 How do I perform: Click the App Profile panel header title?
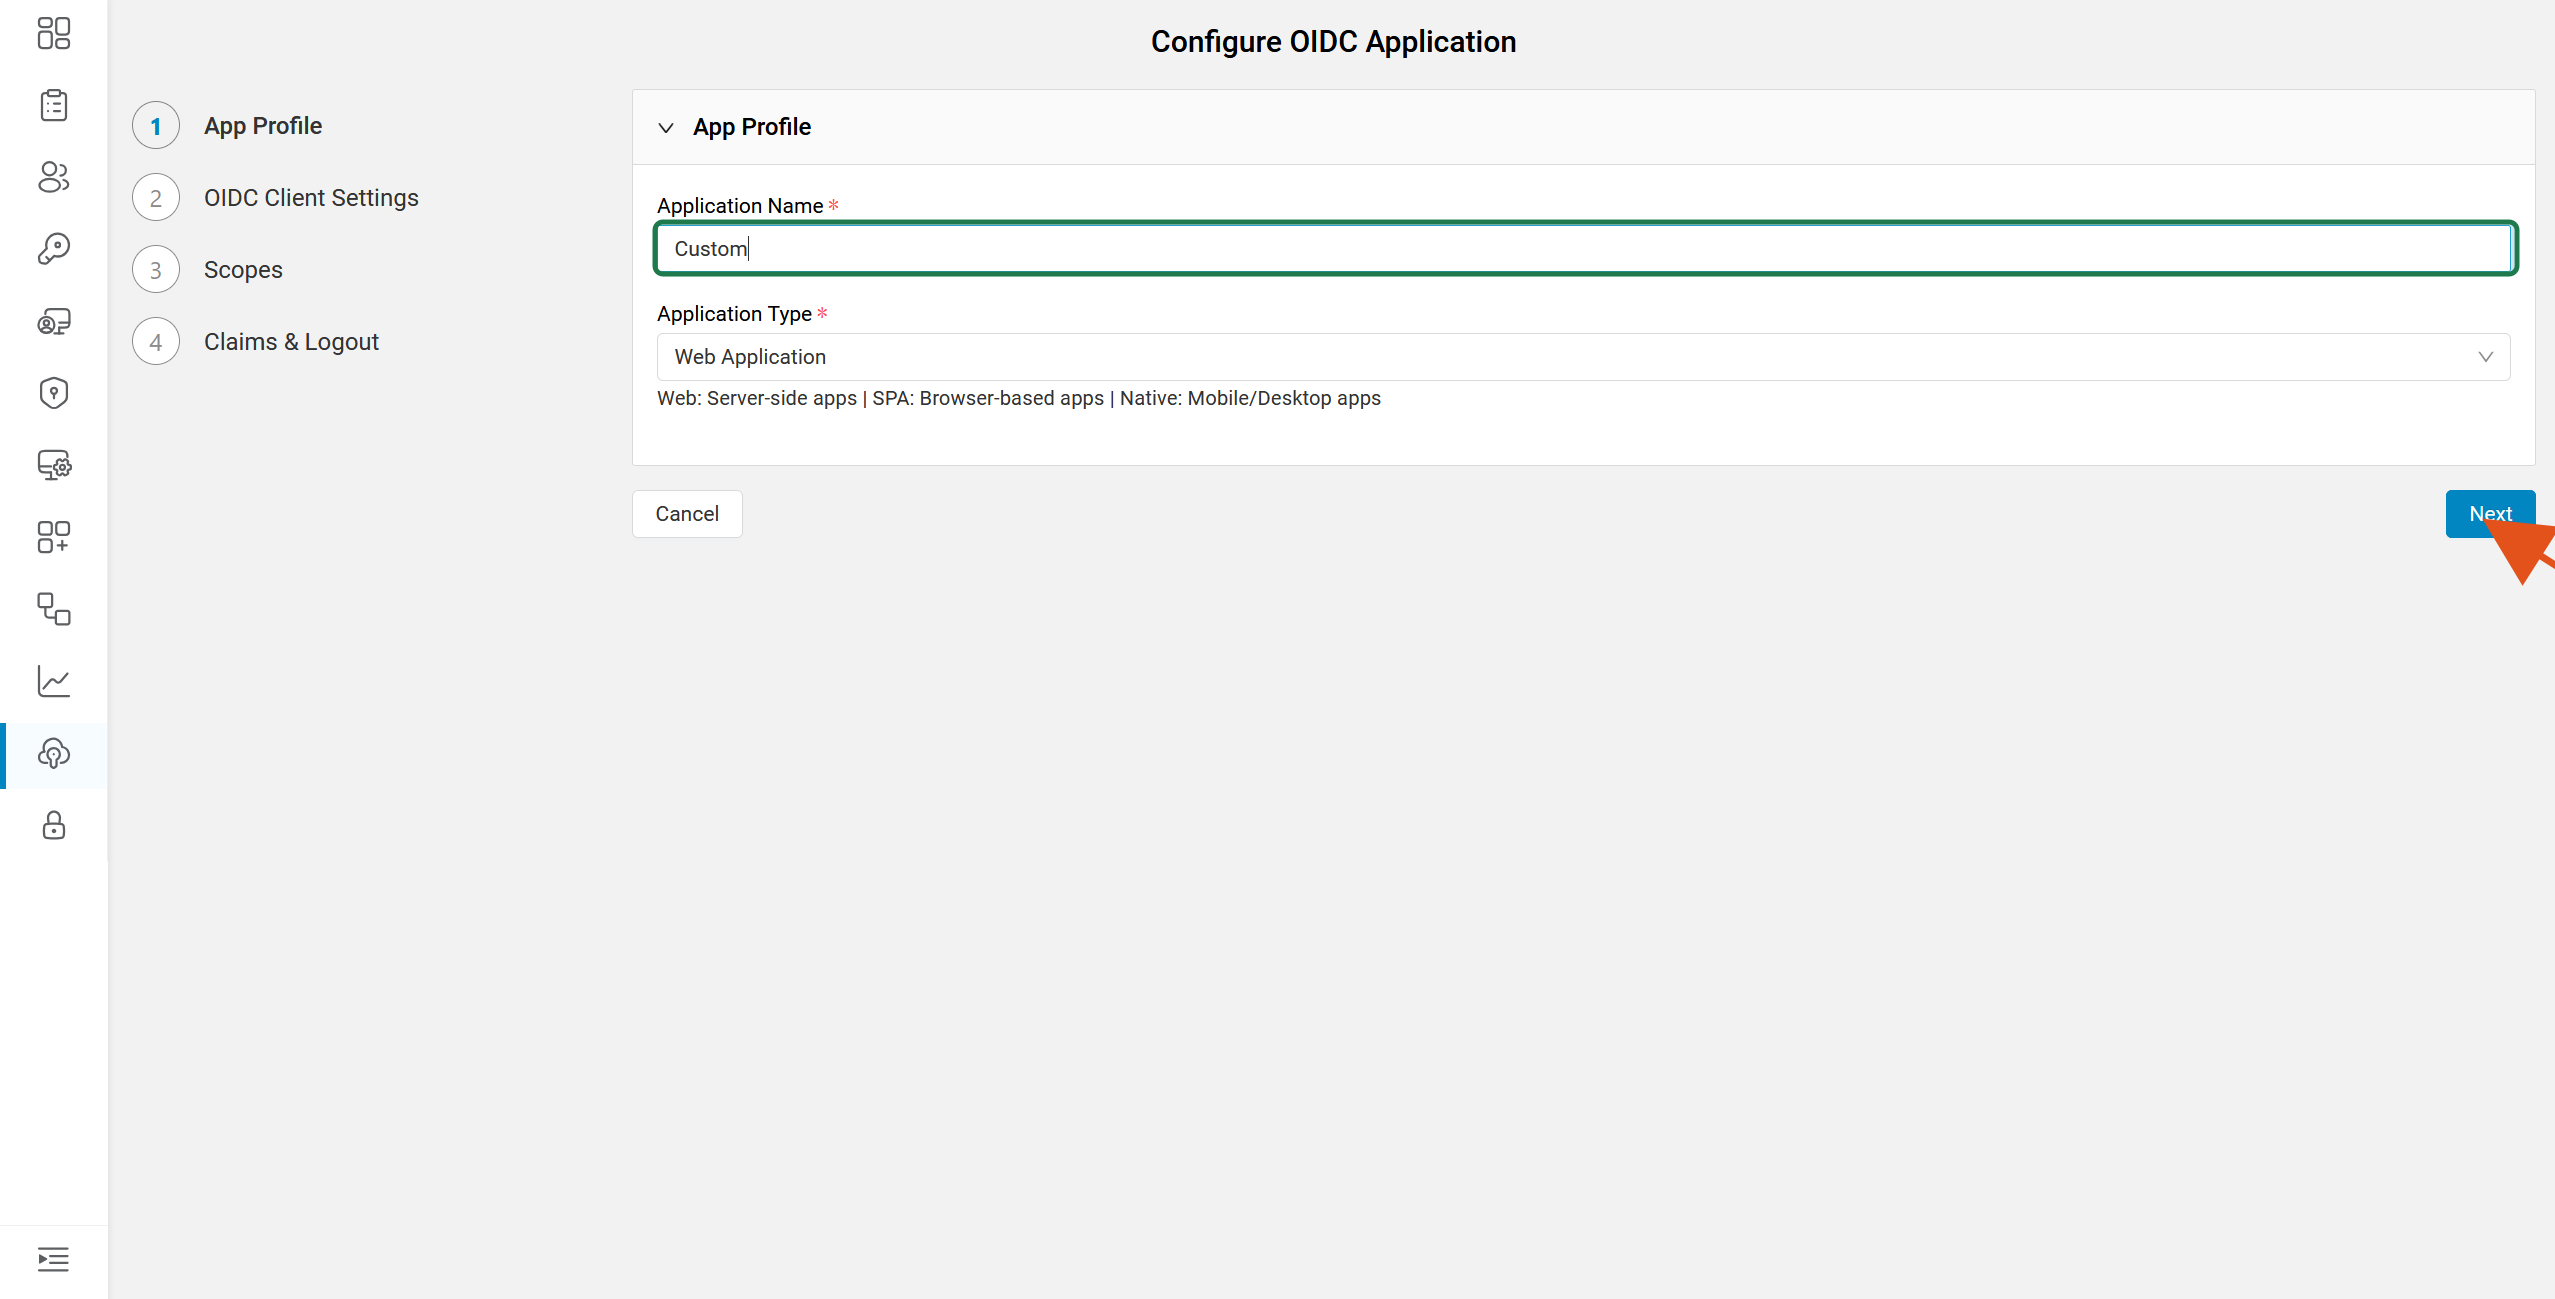(x=752, y=127)
